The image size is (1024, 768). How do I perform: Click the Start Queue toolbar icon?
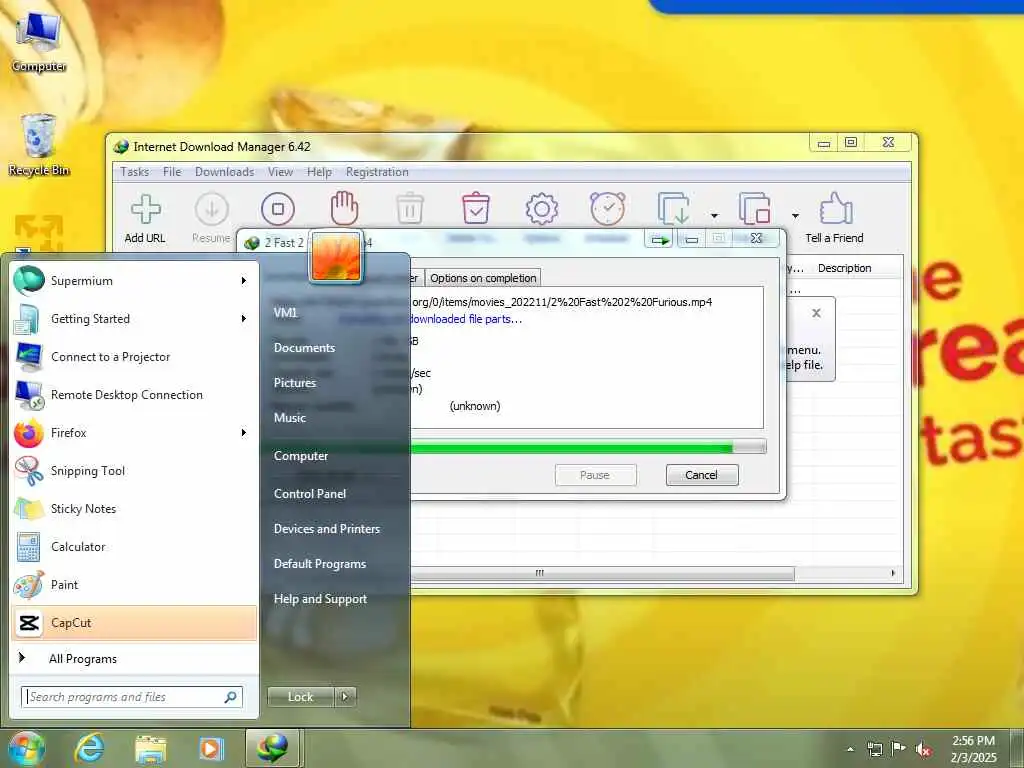pyautogui.click(x=673, y=209)
